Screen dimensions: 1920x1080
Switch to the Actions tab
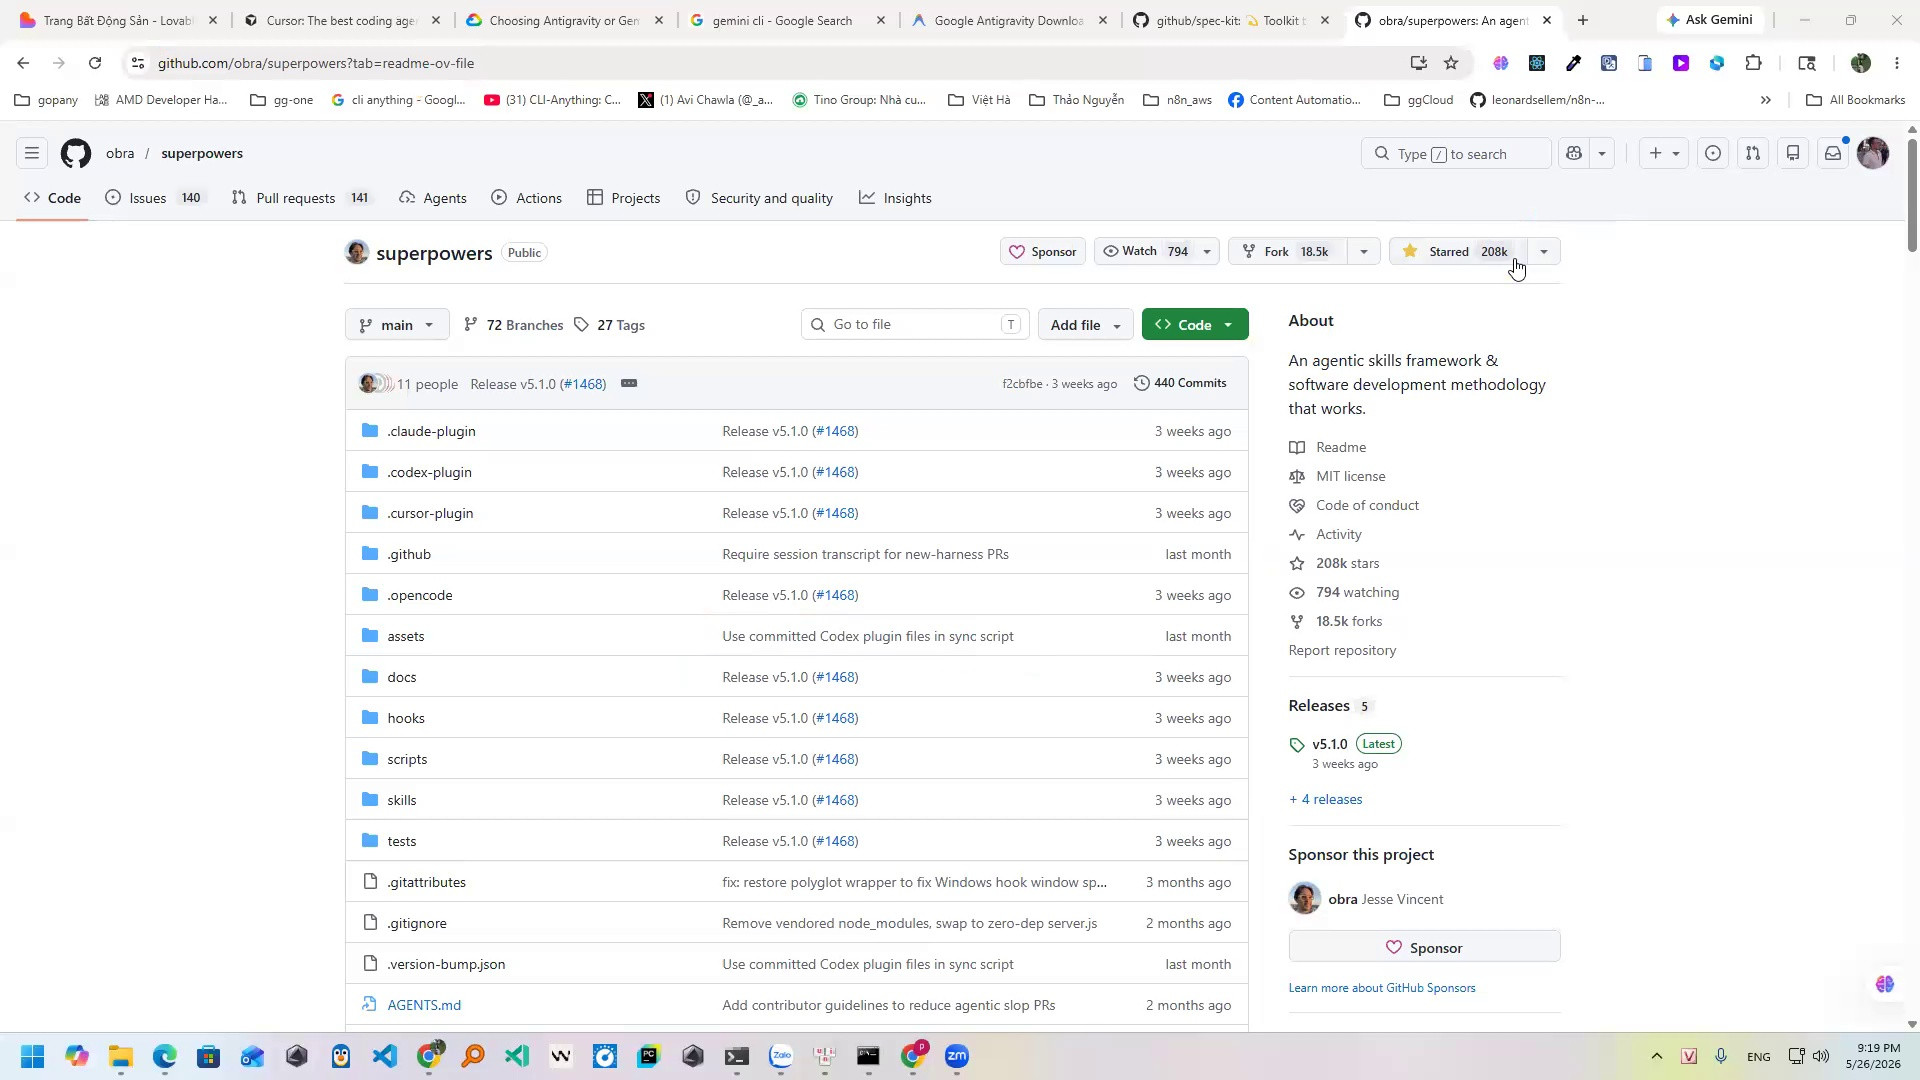click(527, 198)
